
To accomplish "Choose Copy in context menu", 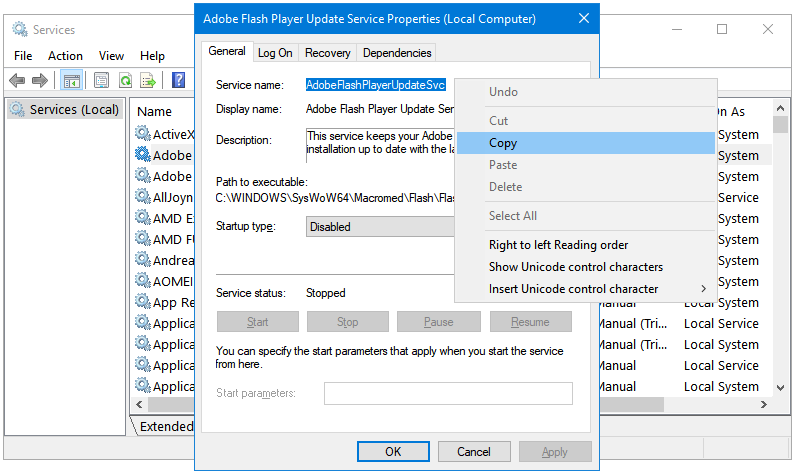I will click(586, 143).
